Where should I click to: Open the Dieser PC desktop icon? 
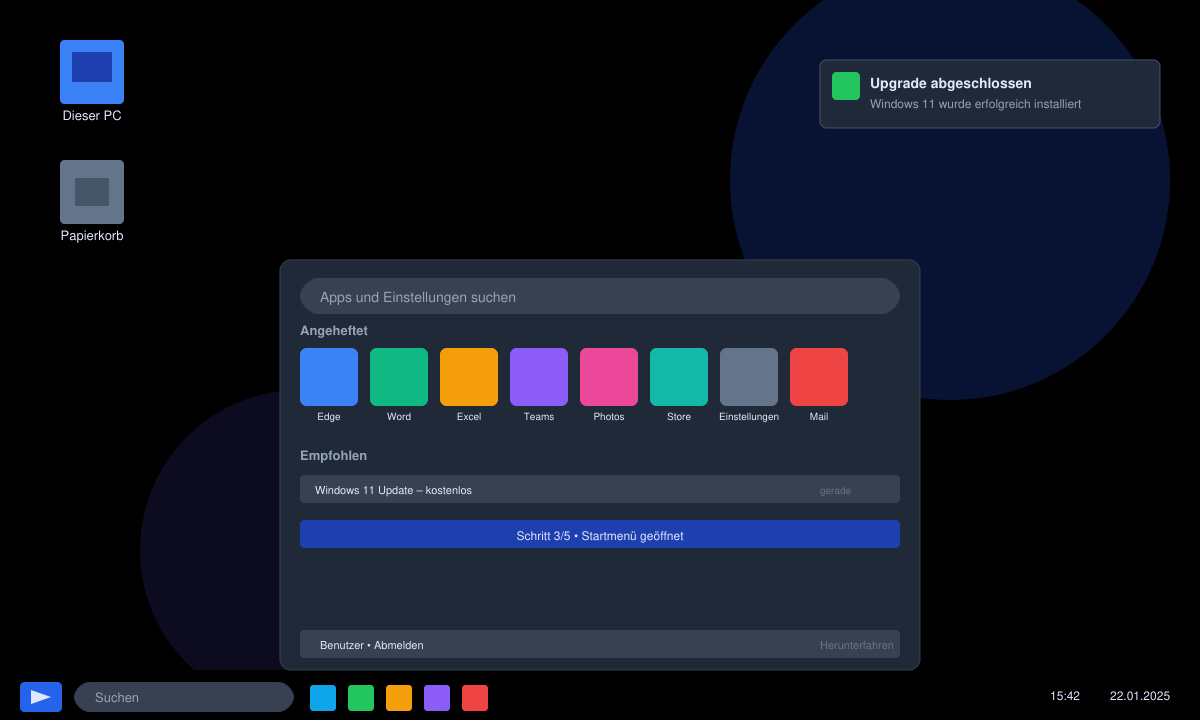tap(92, 72)
